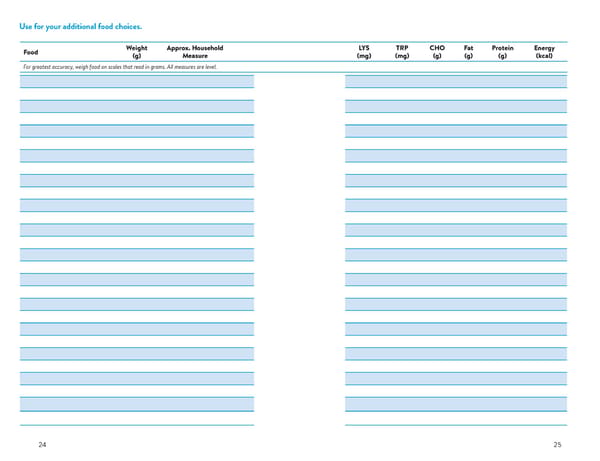The height and width of the screenshot is (461, 600).
Task: Click the first blank shaded row on right page
Action: (456, 81)
